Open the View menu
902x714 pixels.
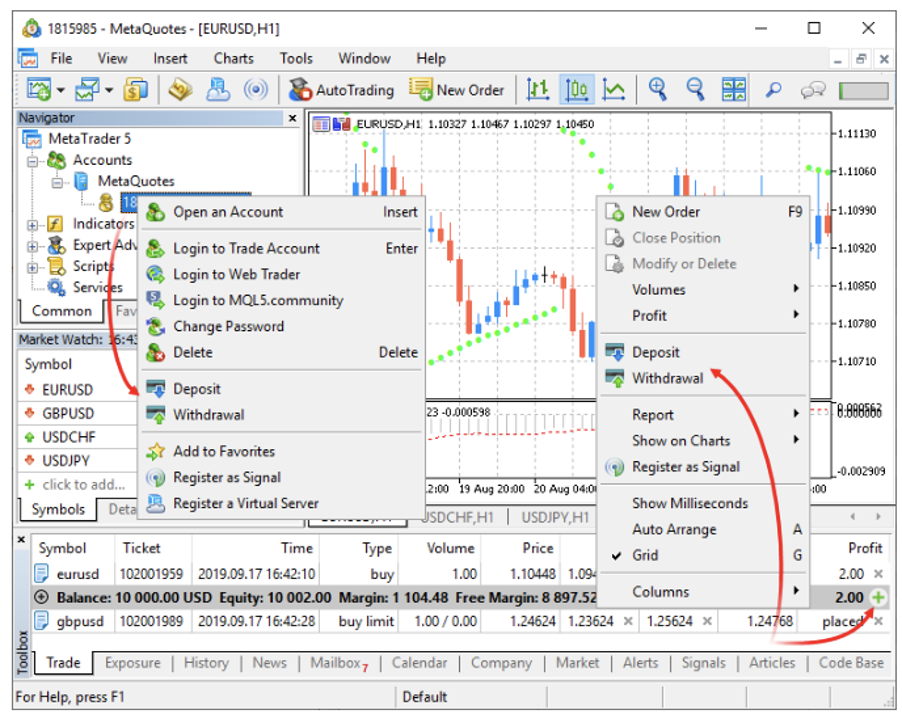pyautogui.click(x=112, y=59)
